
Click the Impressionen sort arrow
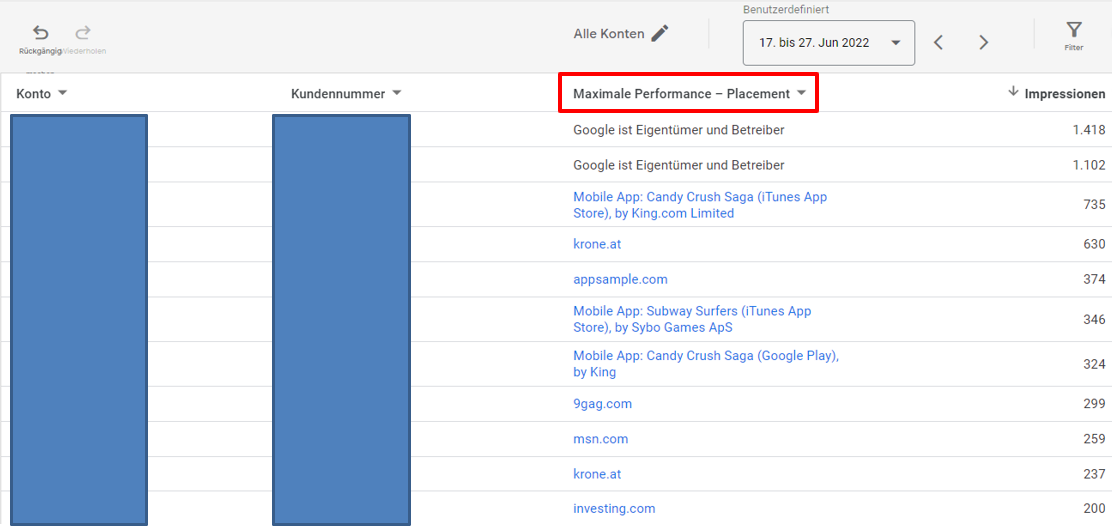tap(1013, 91)
